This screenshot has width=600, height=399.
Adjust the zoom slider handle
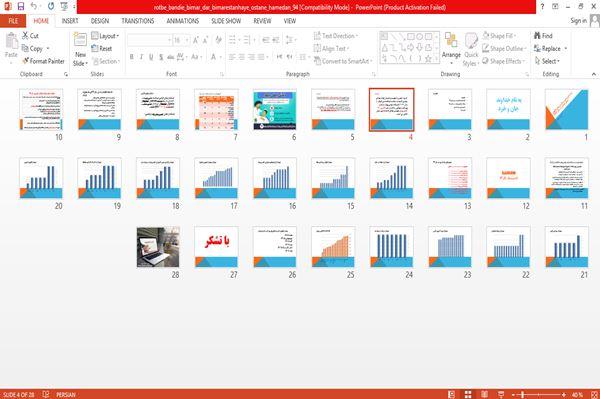(523, 394)
